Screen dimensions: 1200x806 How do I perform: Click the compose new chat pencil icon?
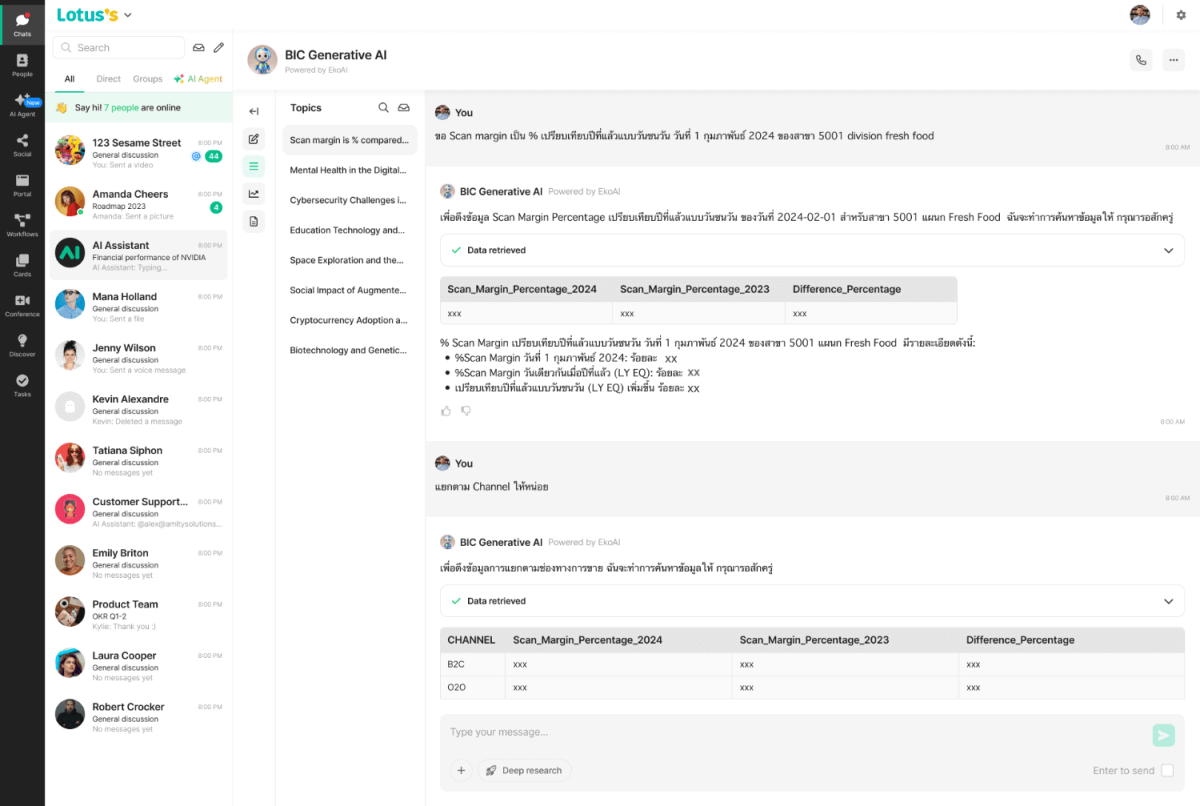[x=219, y=47]
